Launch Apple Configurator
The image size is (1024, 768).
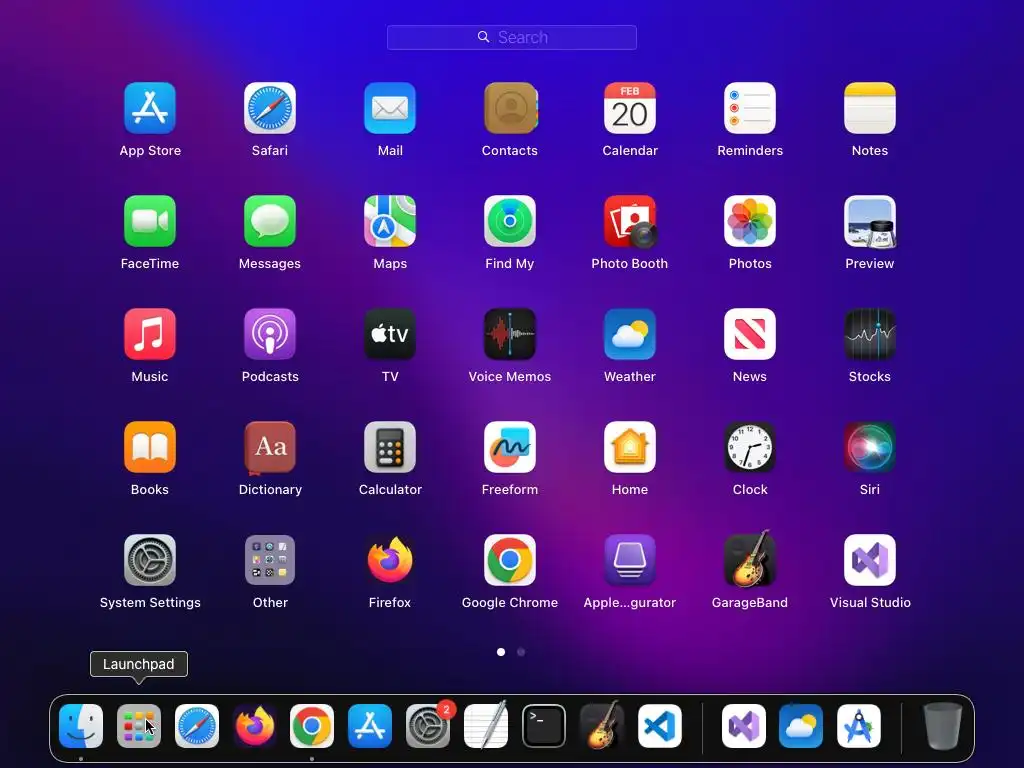pyautogui.click(x=630, y=560)
